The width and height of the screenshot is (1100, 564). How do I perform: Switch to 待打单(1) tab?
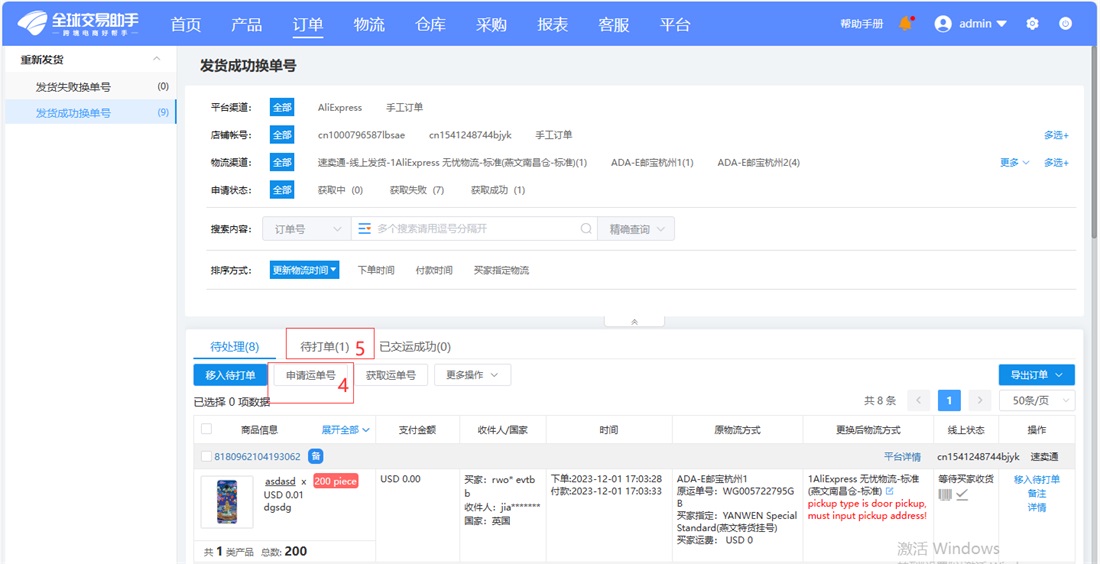tap(324, 347)
